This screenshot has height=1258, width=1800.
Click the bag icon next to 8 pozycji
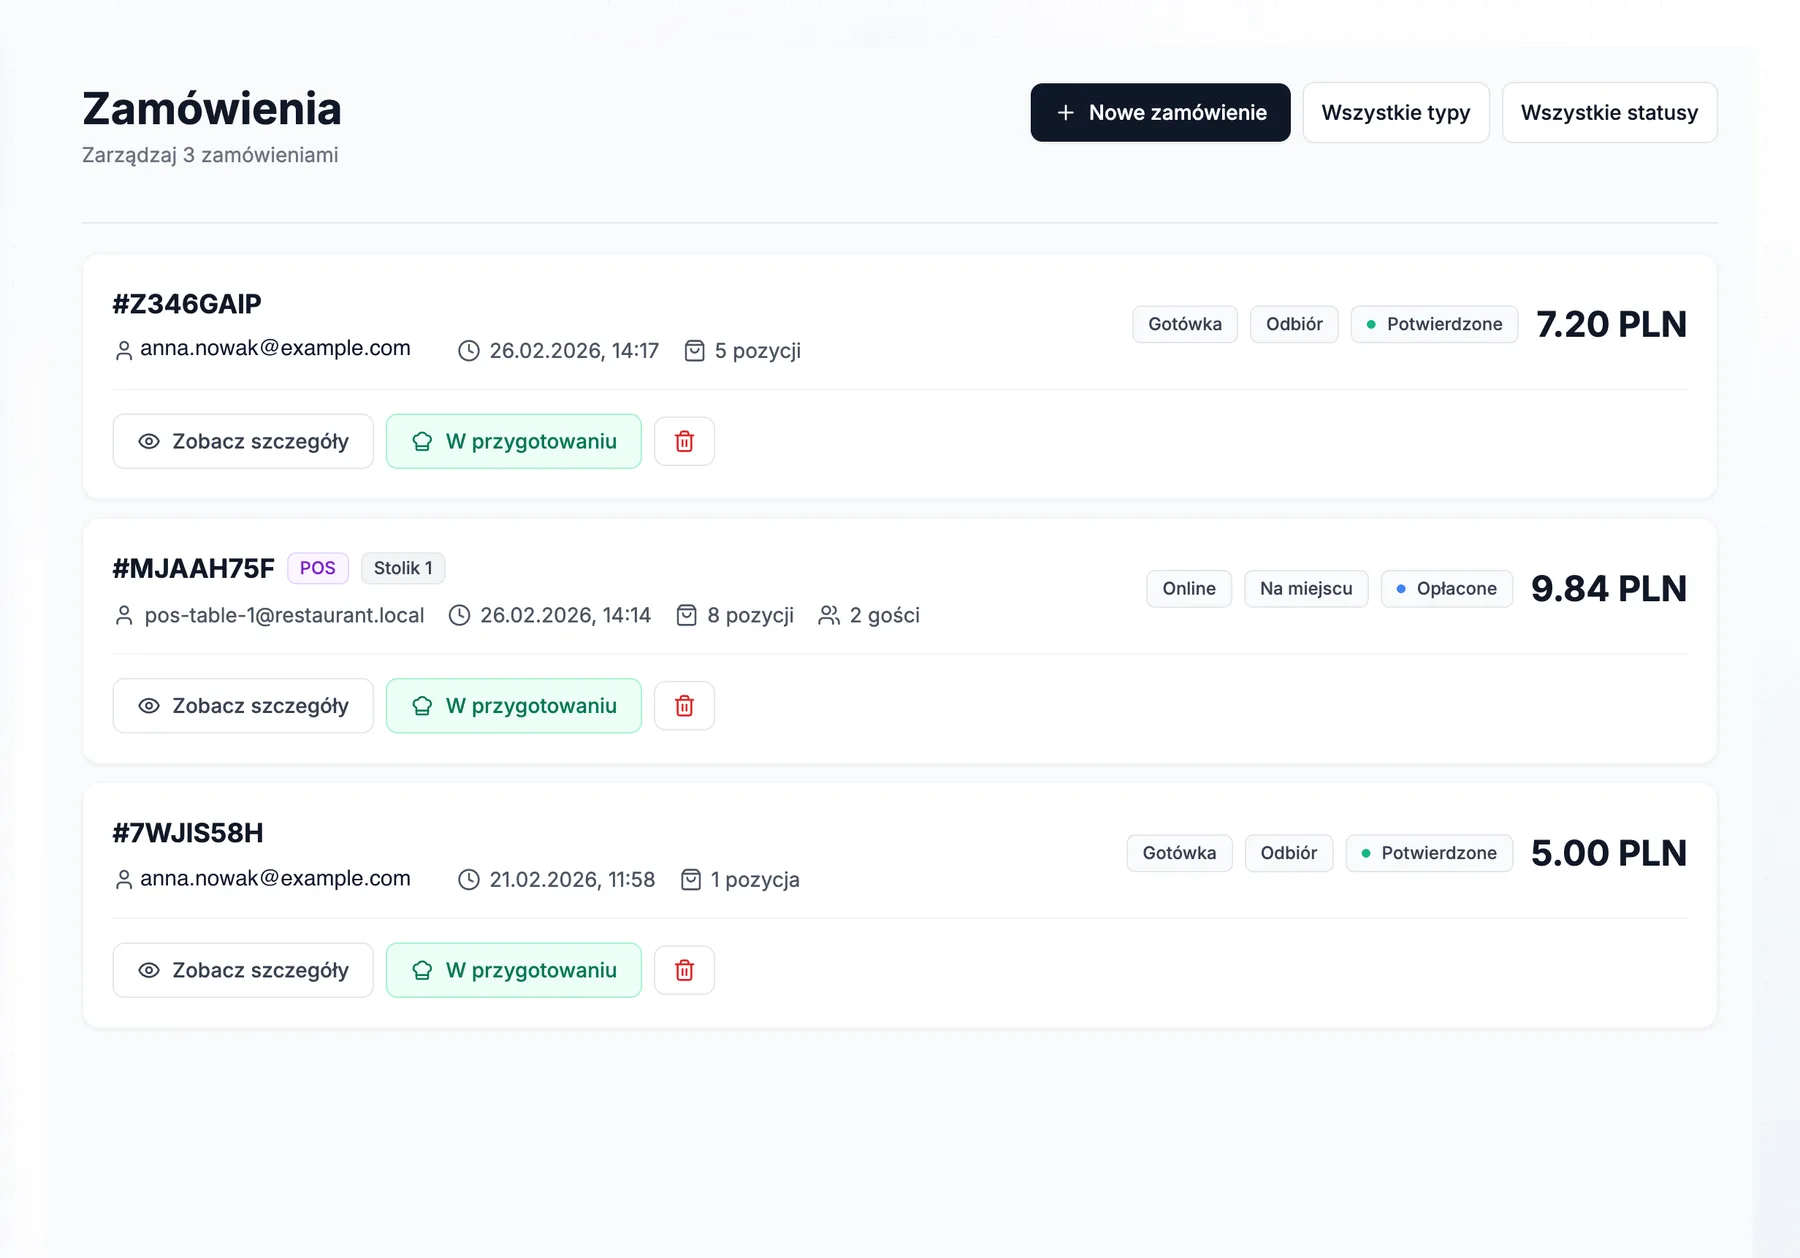pos(686,615)
